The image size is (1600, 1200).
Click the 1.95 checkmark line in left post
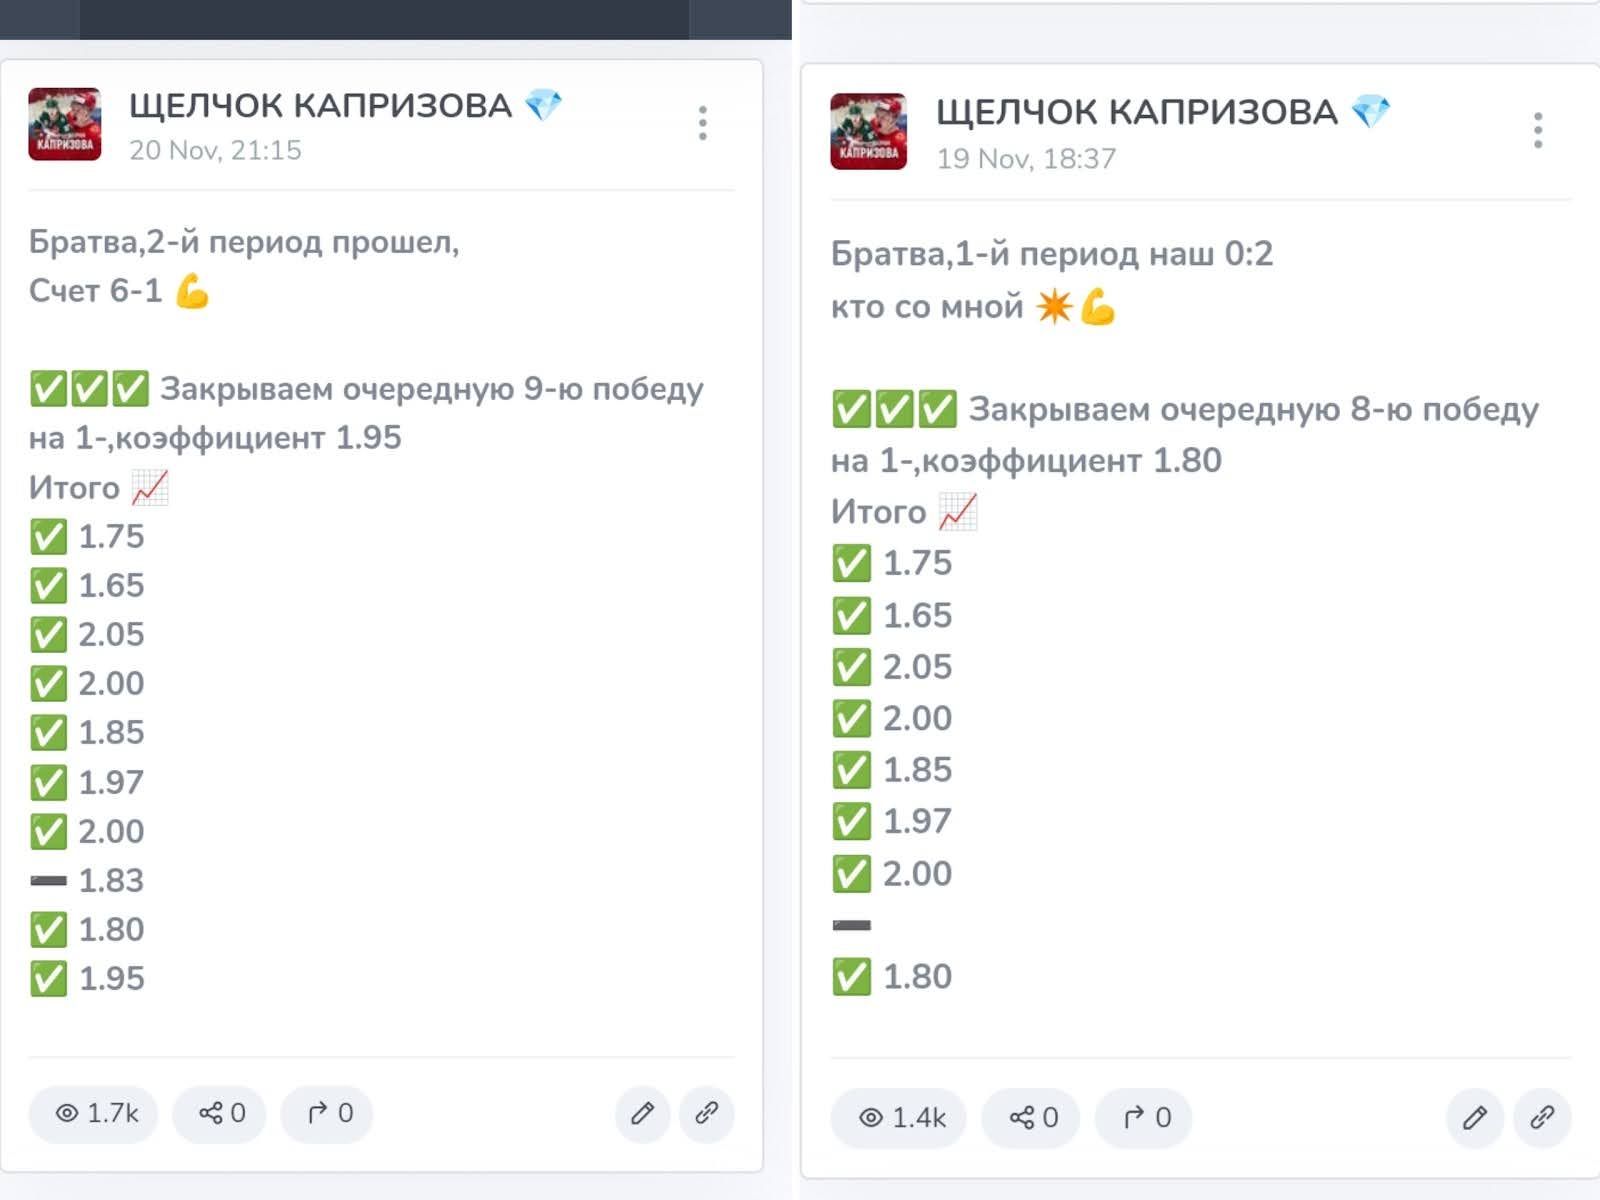[x=88, y=978]
